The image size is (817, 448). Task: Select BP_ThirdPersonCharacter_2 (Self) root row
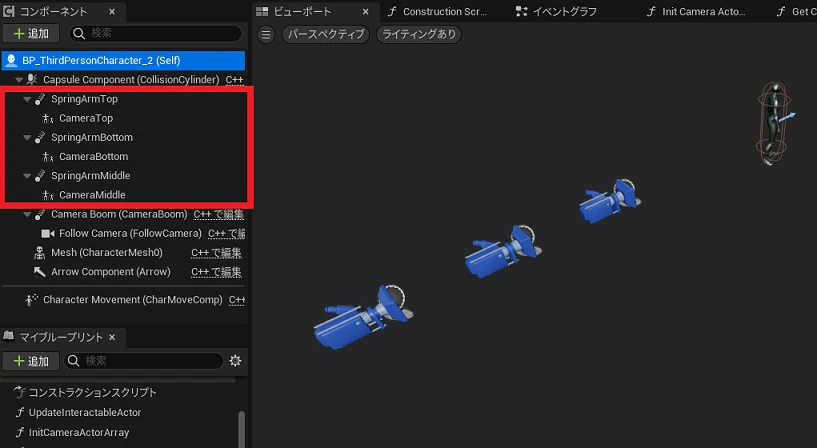point(123,60)
